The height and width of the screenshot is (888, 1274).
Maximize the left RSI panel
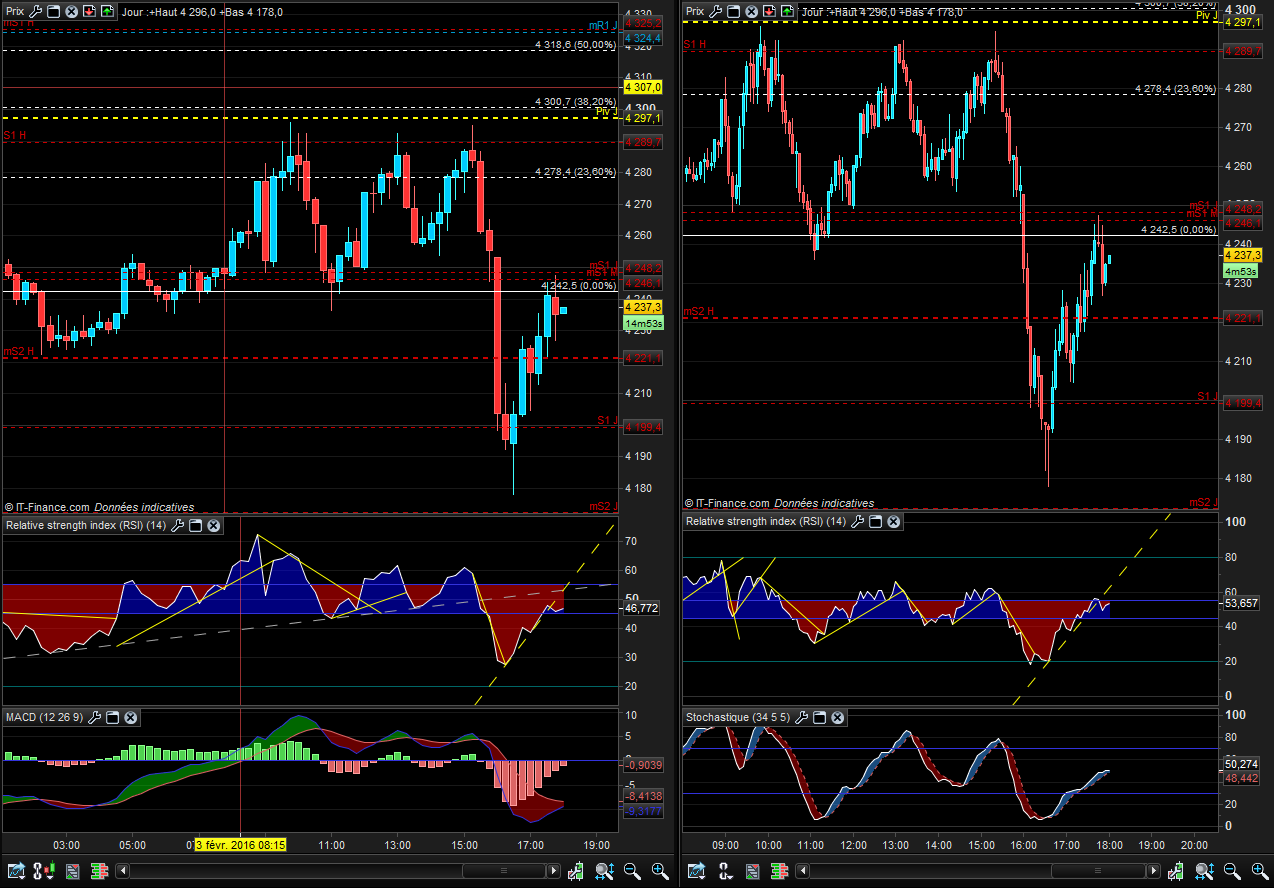(196, 525)
